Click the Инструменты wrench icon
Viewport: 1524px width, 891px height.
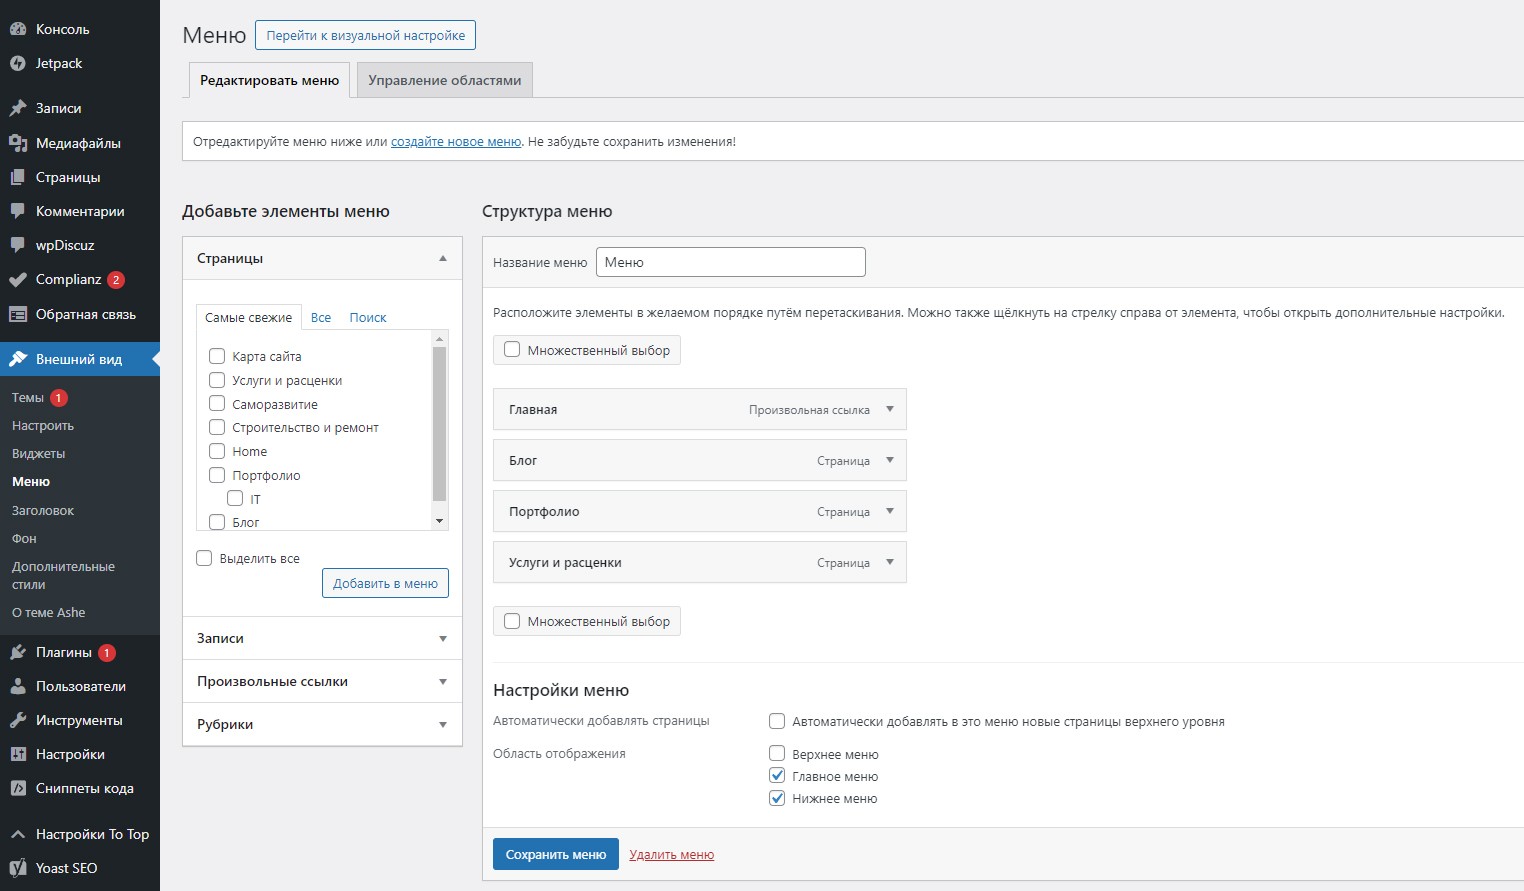click(17, 720)
